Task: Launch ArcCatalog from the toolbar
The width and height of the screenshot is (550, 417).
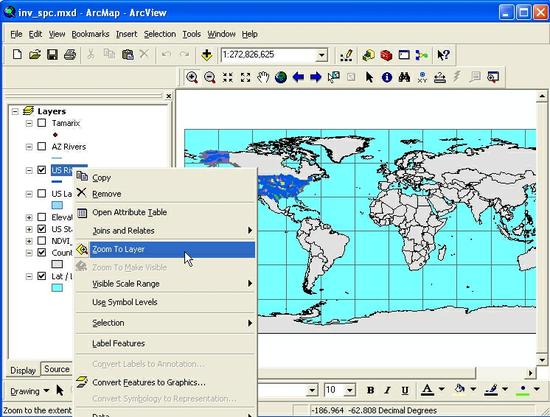Action: click(x=368, y=55)
